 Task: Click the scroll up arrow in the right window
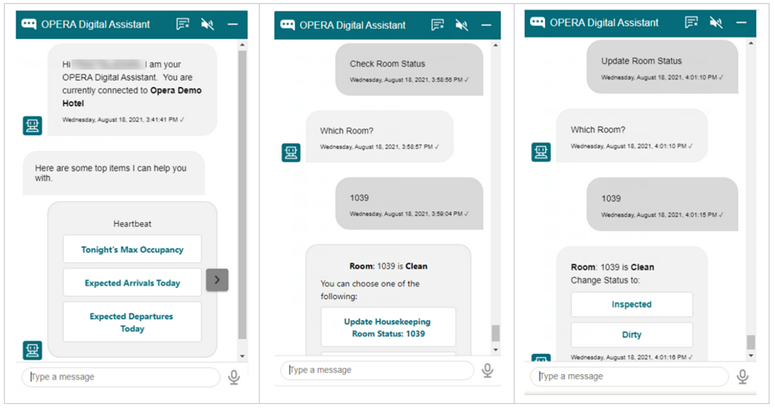(x=751, y=43)
